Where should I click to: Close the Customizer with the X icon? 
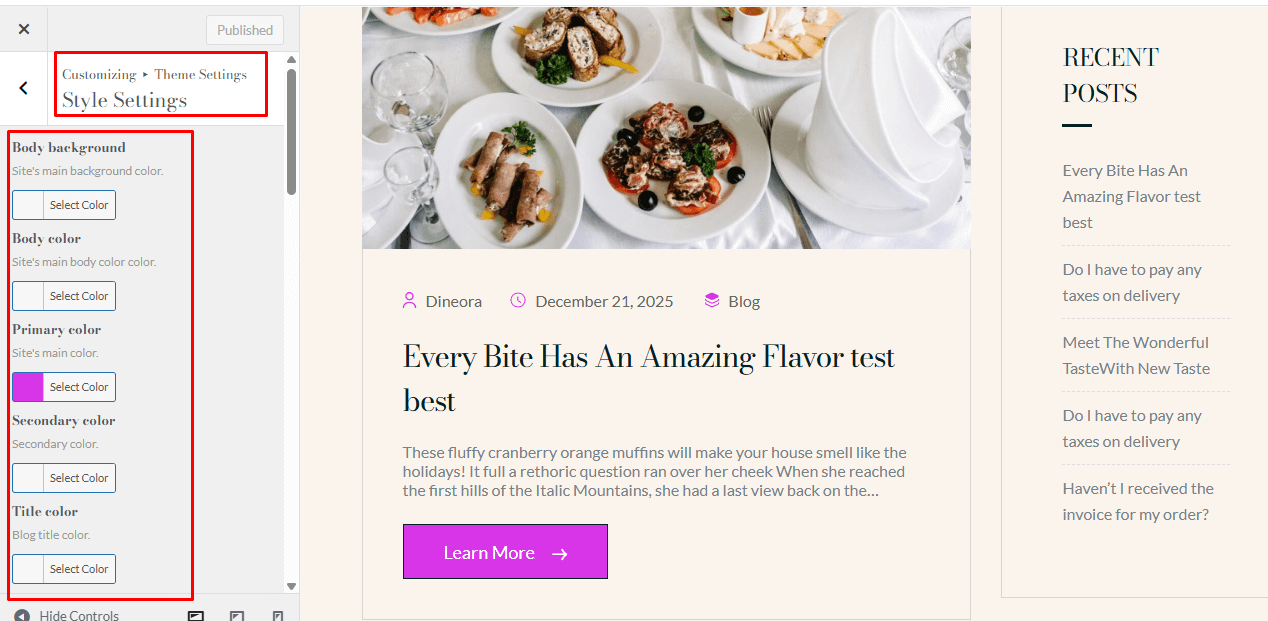24,29
